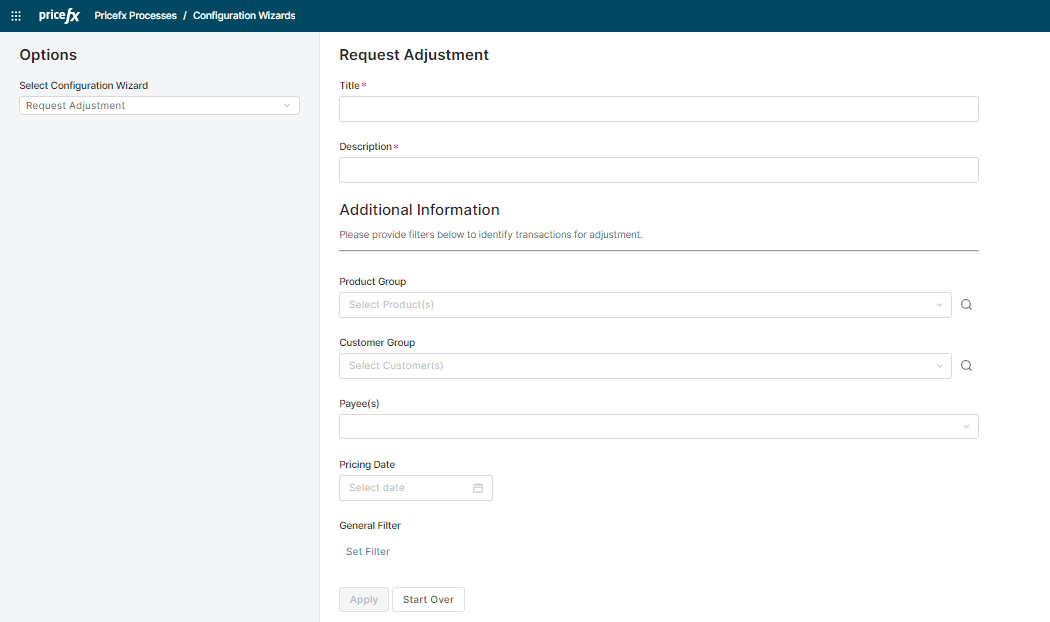Screen dimensions: 1050x622
Task: Click the Pricefx logo
Action: click(x=59, y=16)
